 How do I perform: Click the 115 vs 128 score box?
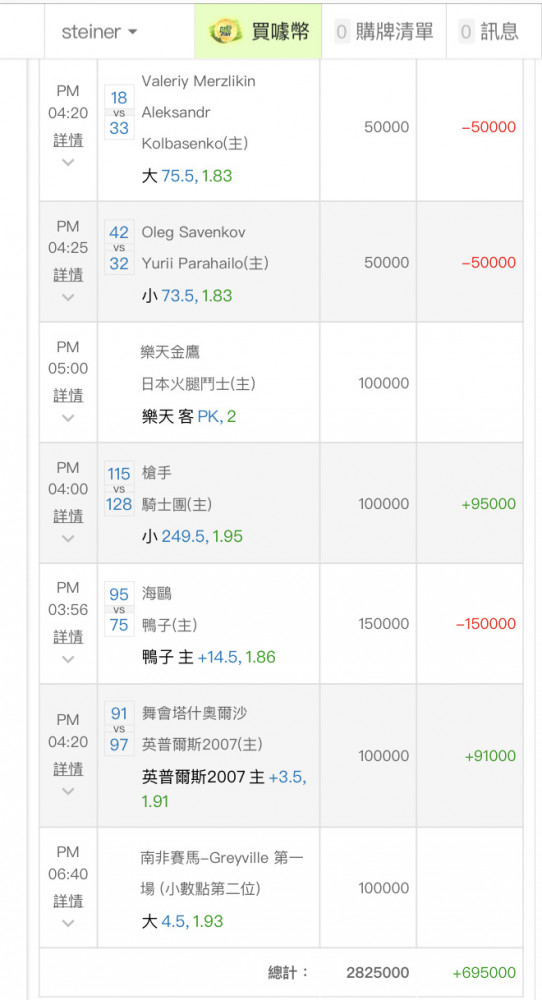pyautogui.click(x=119, y=489)
